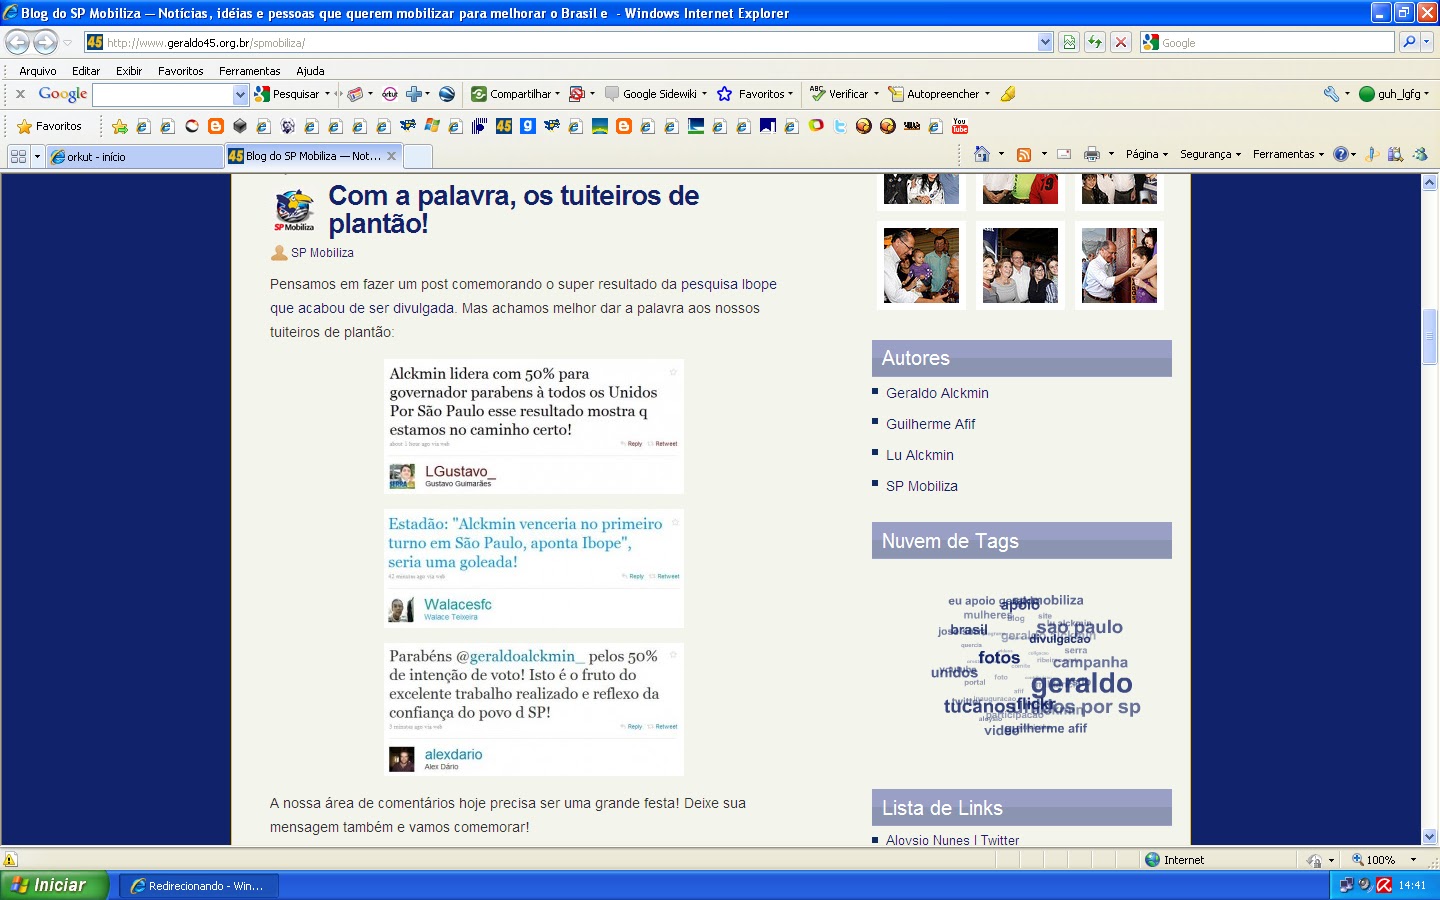Open the orange Blogger bookmark icon
The height and width of the screenshot is (900, 1440).
[216, 126]
